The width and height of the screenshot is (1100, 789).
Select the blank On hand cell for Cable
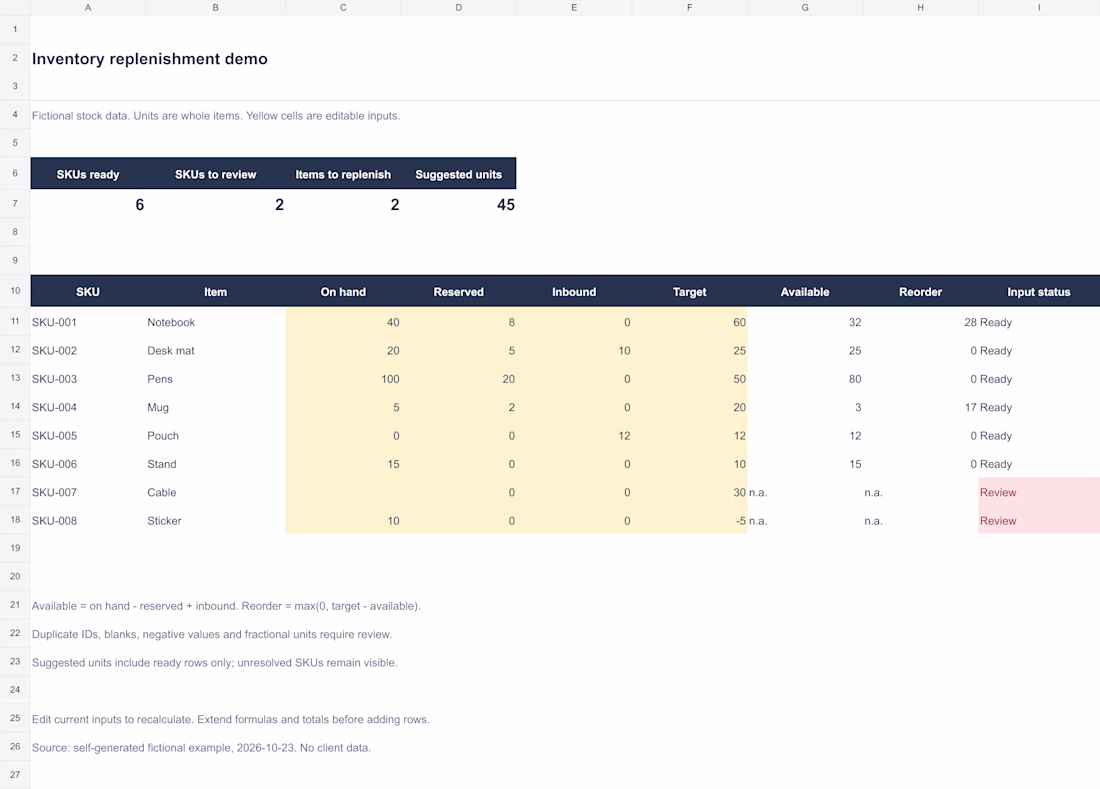[x=343, y=492]
